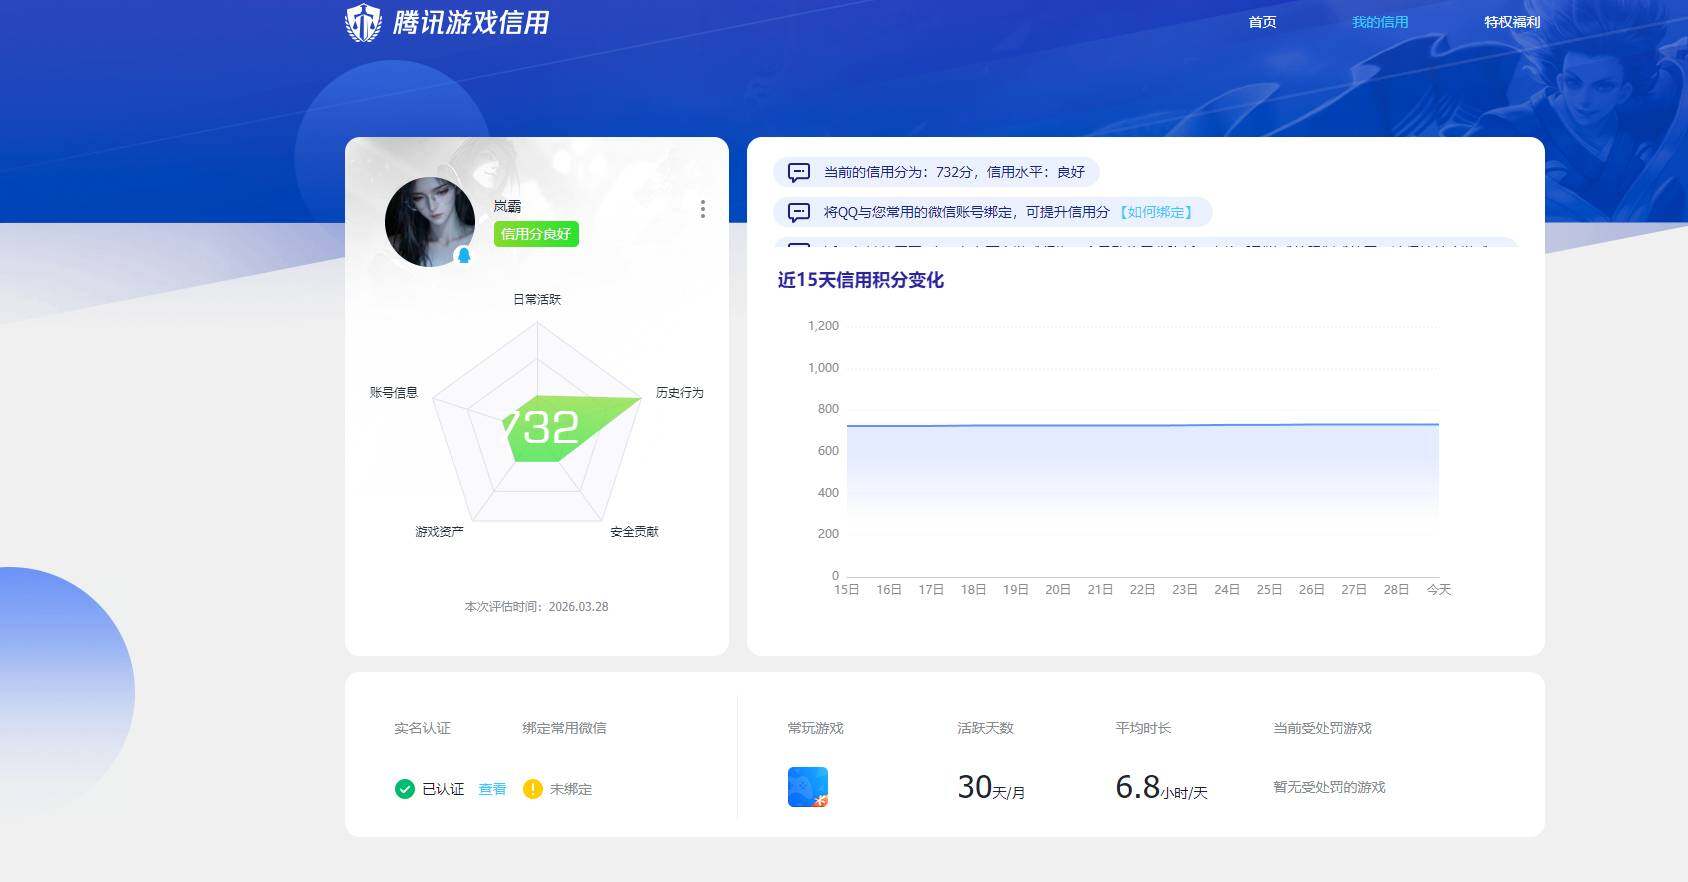Image resolution: width=1688 pixels, height=882 pixels.
Task: Click the chat bubble icon beside 当前的信用分为
Action: [799, 172]
